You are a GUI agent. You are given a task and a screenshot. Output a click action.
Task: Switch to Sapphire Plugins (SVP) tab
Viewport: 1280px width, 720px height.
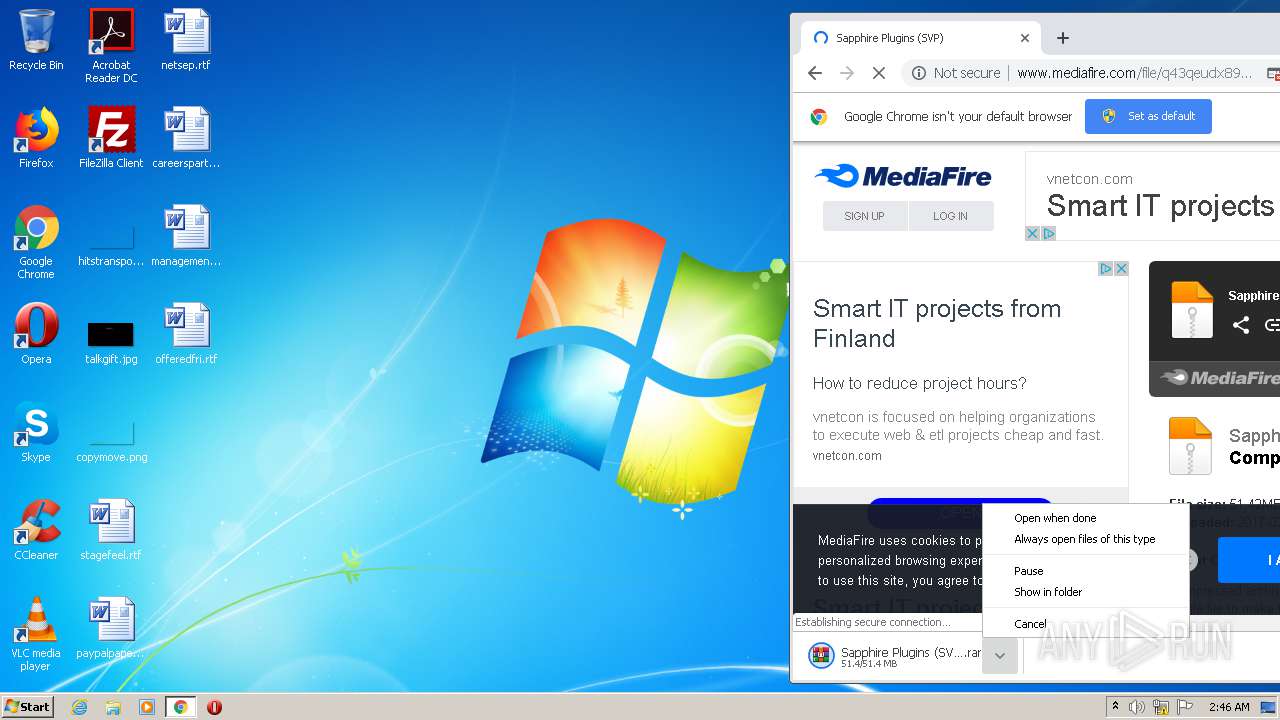coord(920,38)
